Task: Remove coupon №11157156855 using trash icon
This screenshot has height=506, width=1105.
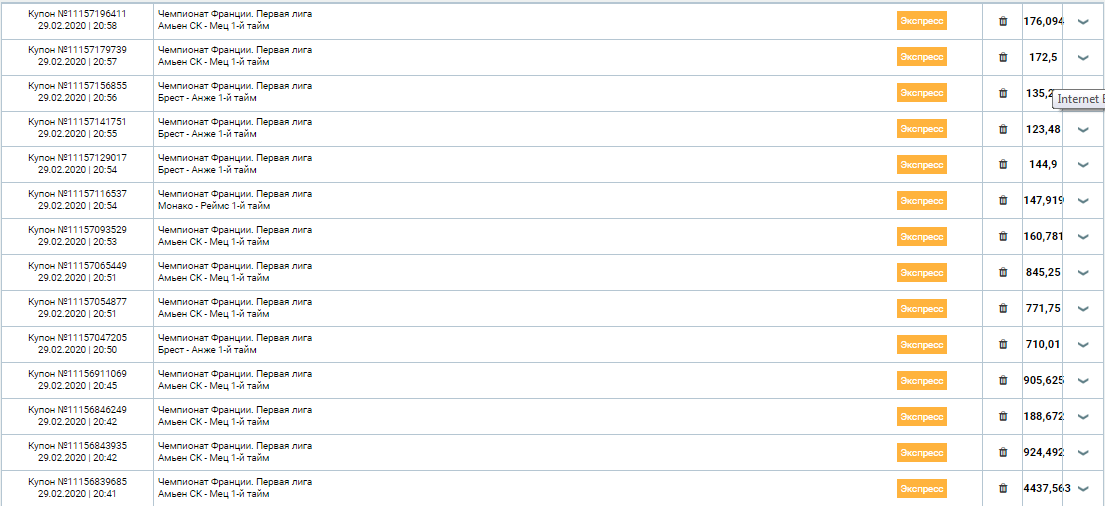Action: [1003, 93]
